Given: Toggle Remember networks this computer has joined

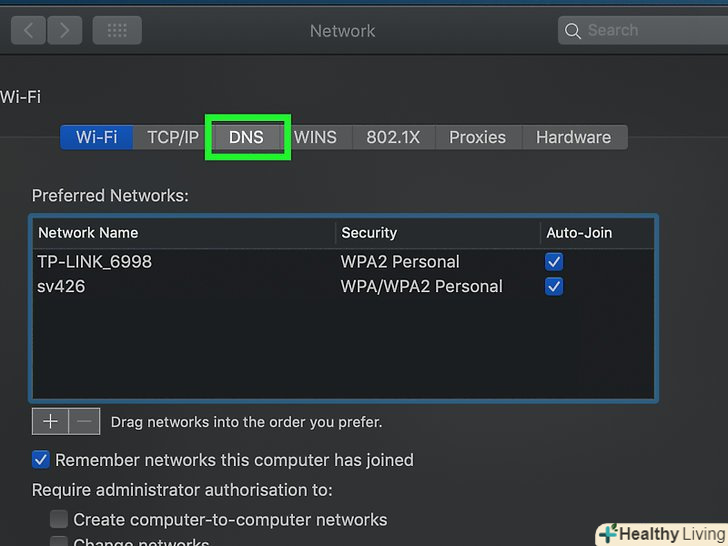Looking at the screenshot, I should [x=41, y=460].
